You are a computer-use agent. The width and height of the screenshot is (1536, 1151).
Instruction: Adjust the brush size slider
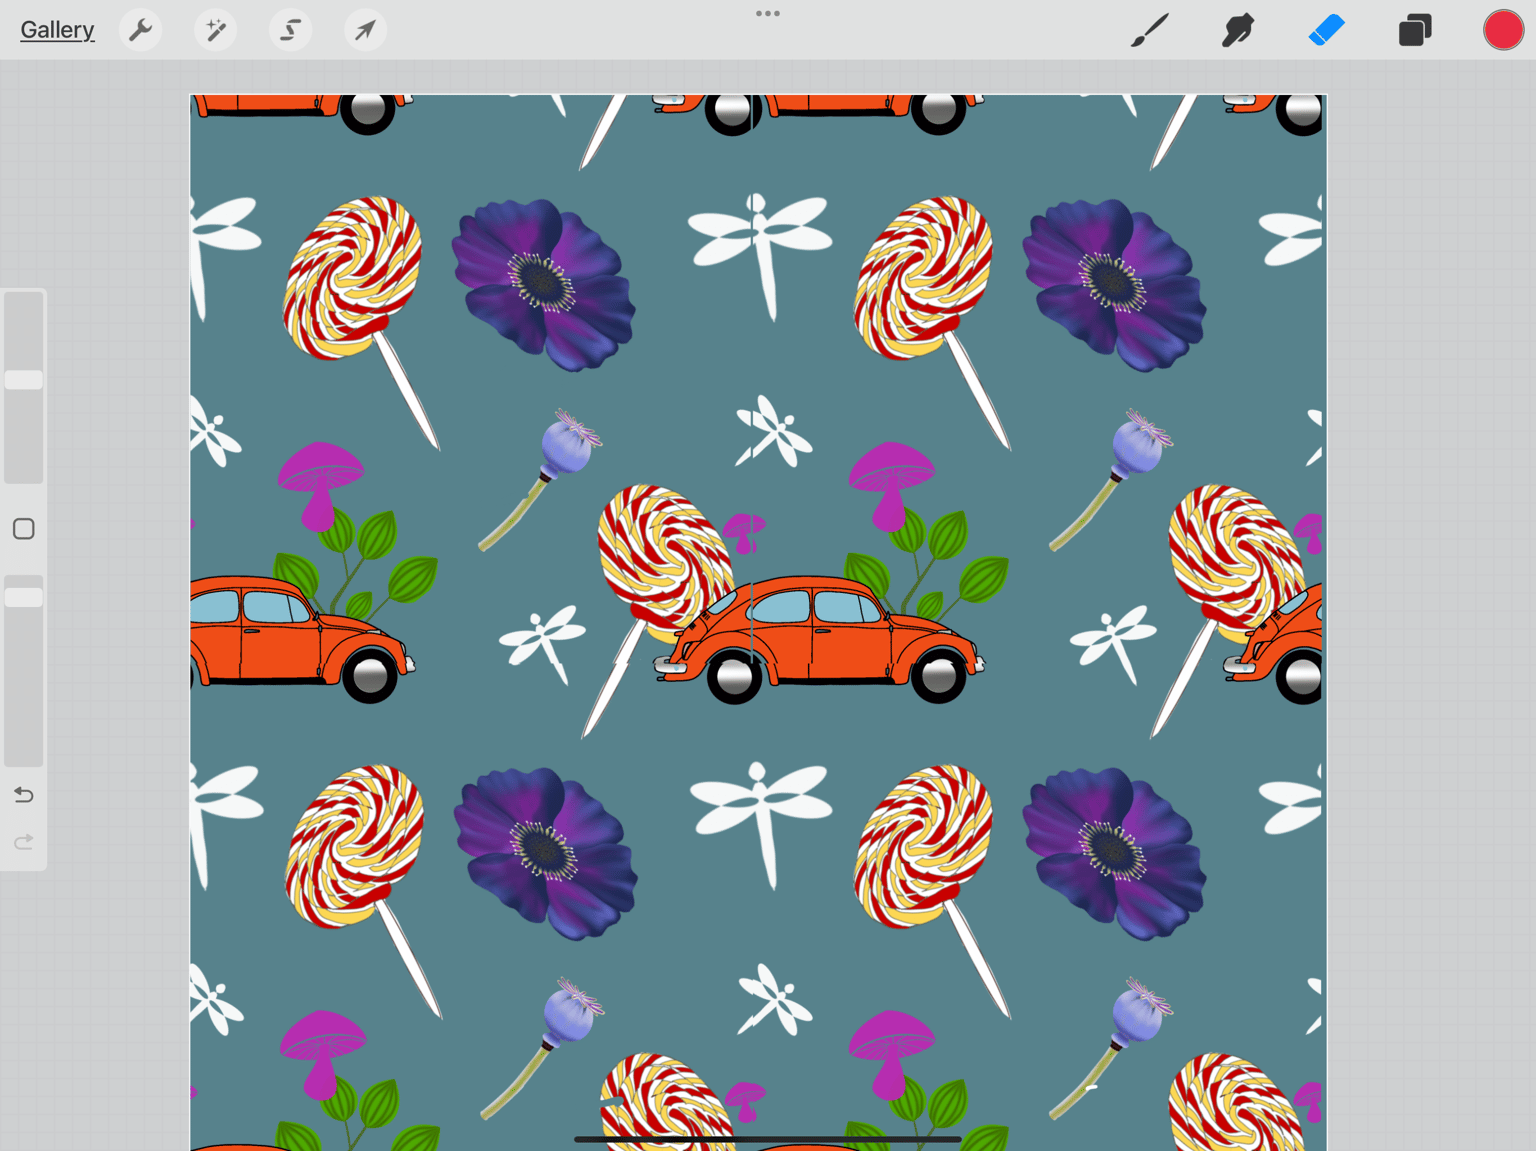click(24, 380)
